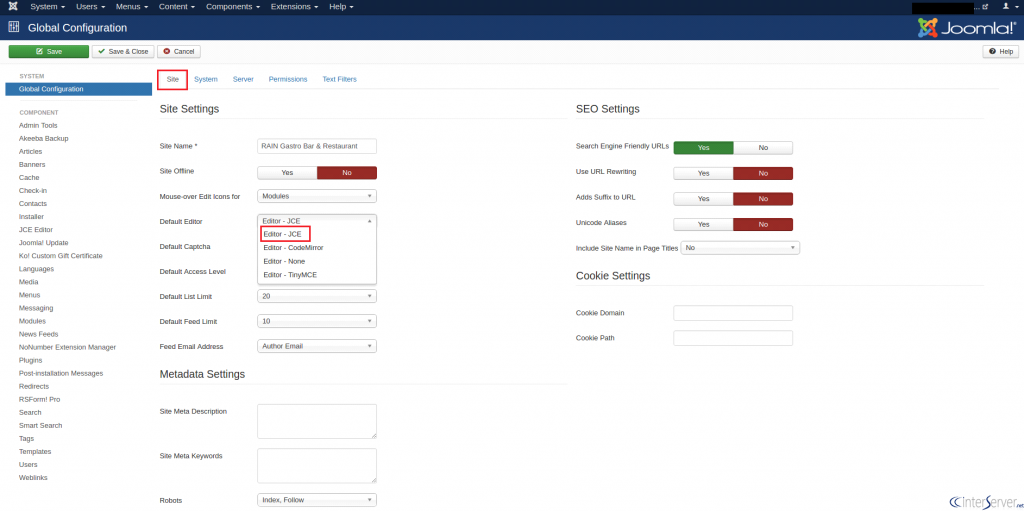Open Post-installation Messages link
Screen dimensions: 1024x511
[x=61, y=373]
